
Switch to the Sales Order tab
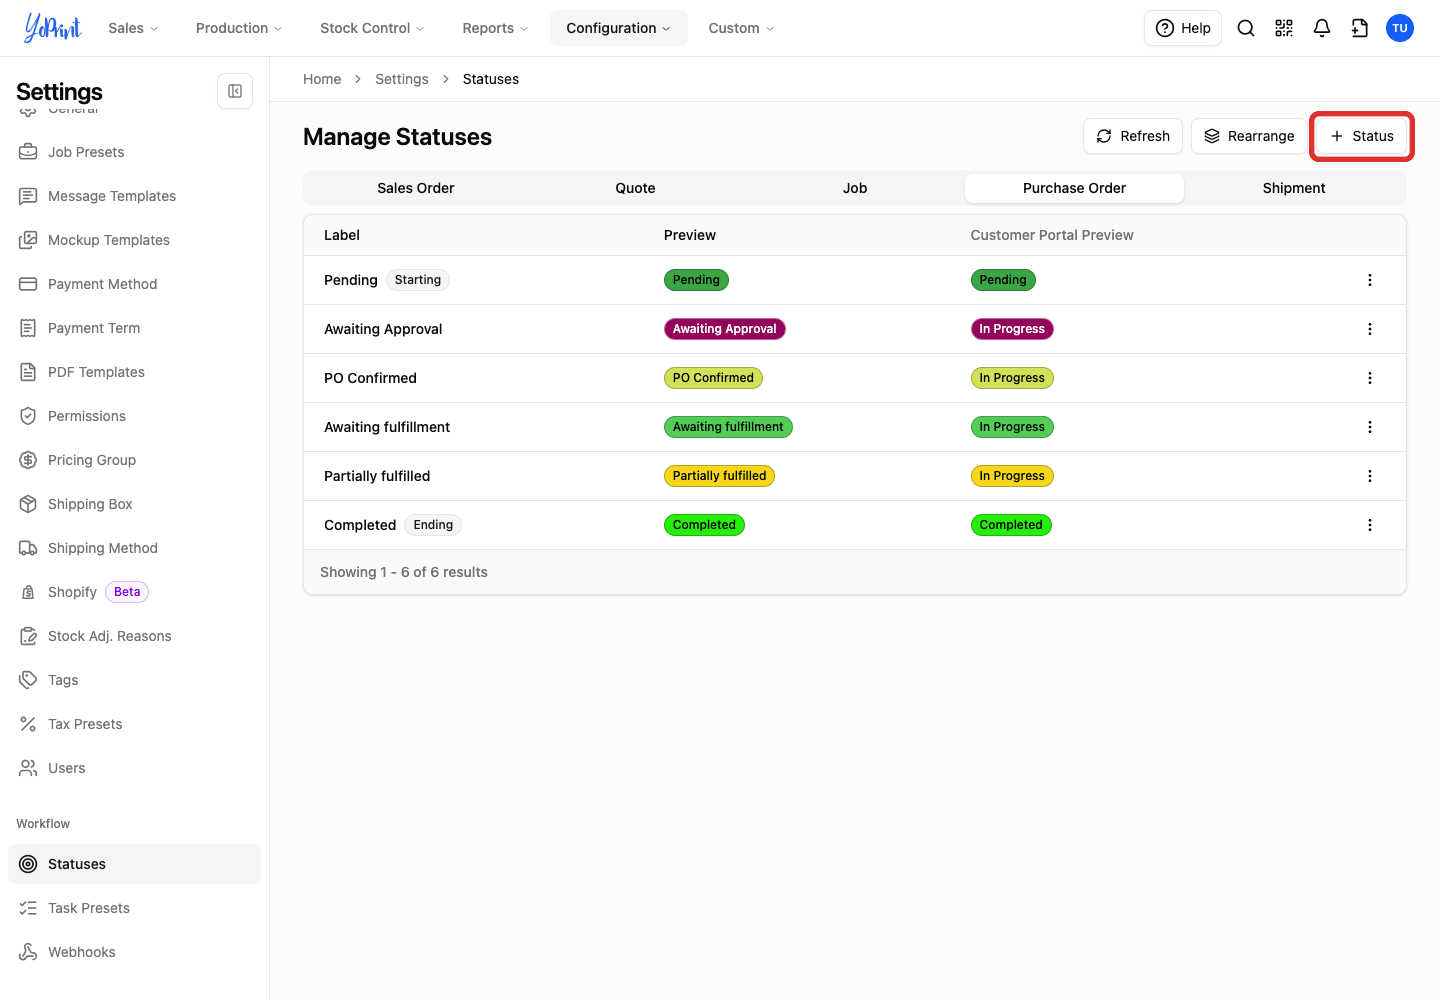coord(416,188)
